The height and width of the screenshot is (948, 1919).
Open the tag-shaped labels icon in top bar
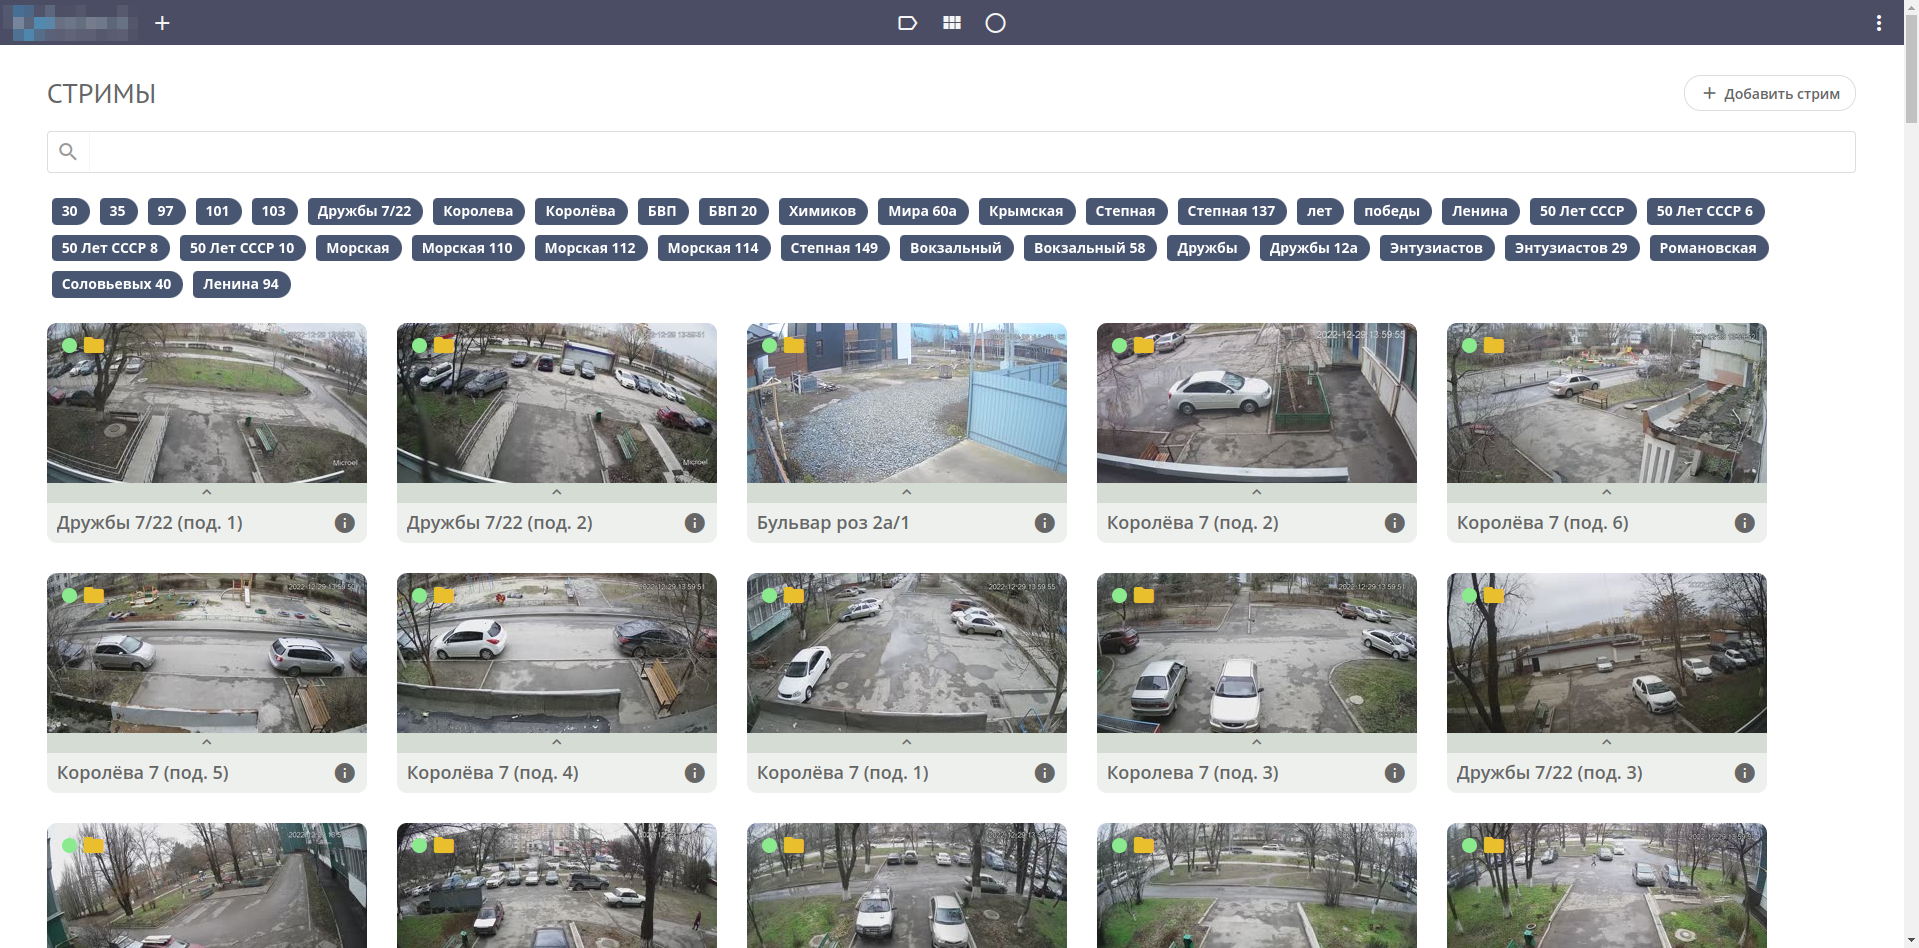[907, 23]
